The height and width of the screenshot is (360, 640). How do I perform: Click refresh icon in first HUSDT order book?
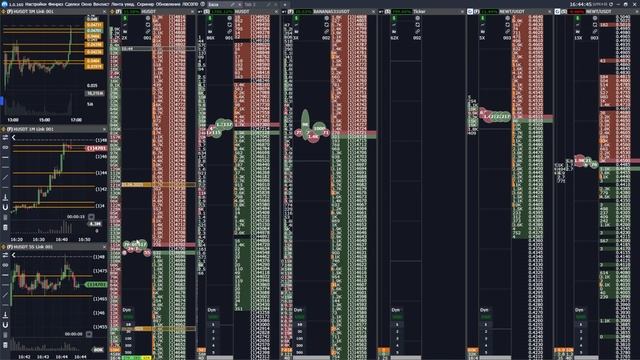148,25
